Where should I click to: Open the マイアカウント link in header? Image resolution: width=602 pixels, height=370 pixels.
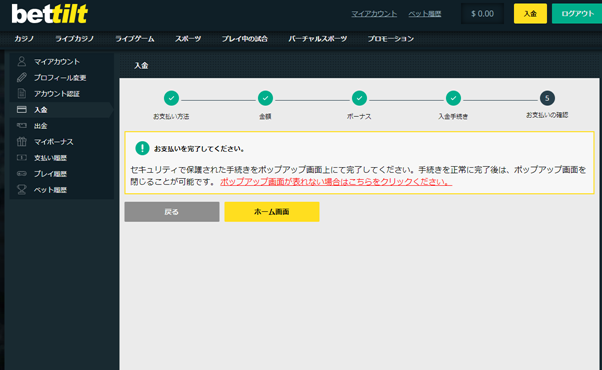[x=374, y=14]
